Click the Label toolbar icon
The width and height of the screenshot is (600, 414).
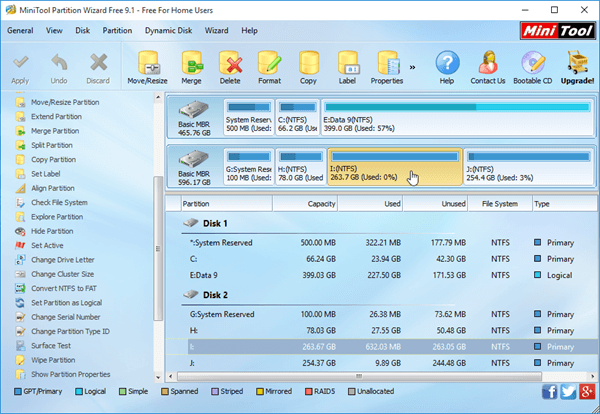pos(347,62)
